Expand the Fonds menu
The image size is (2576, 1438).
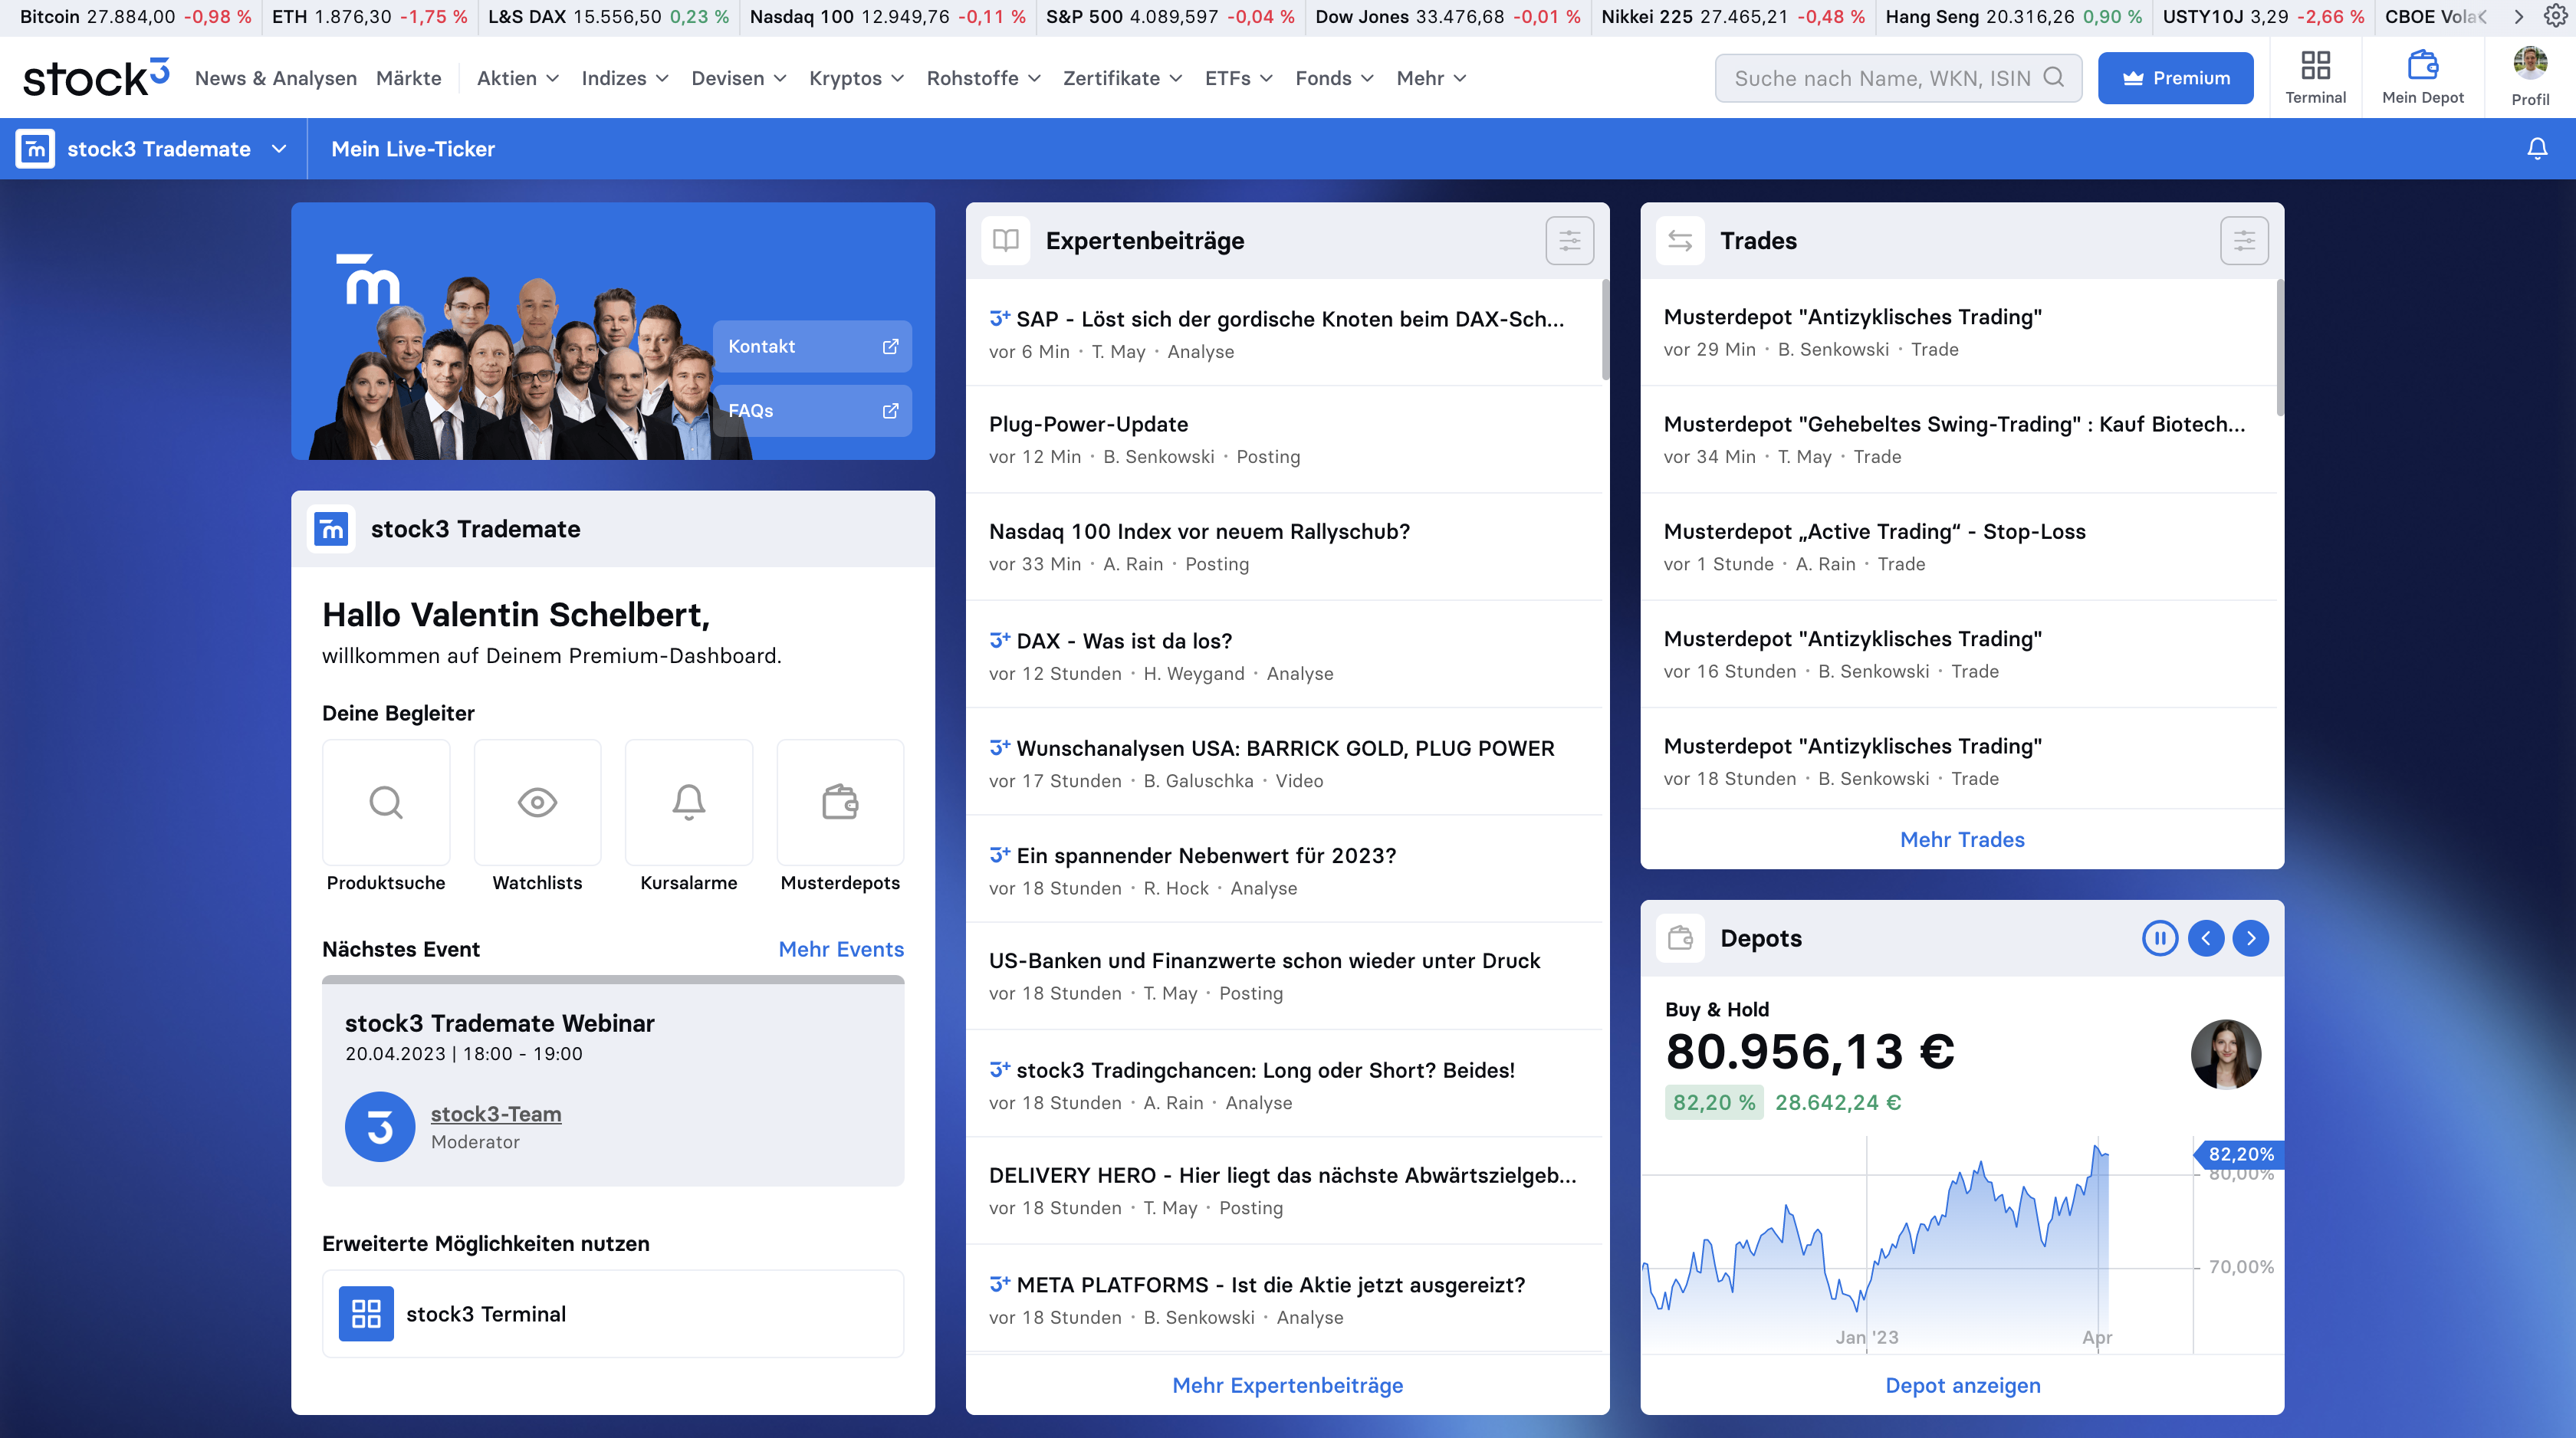pos(1335,78)
